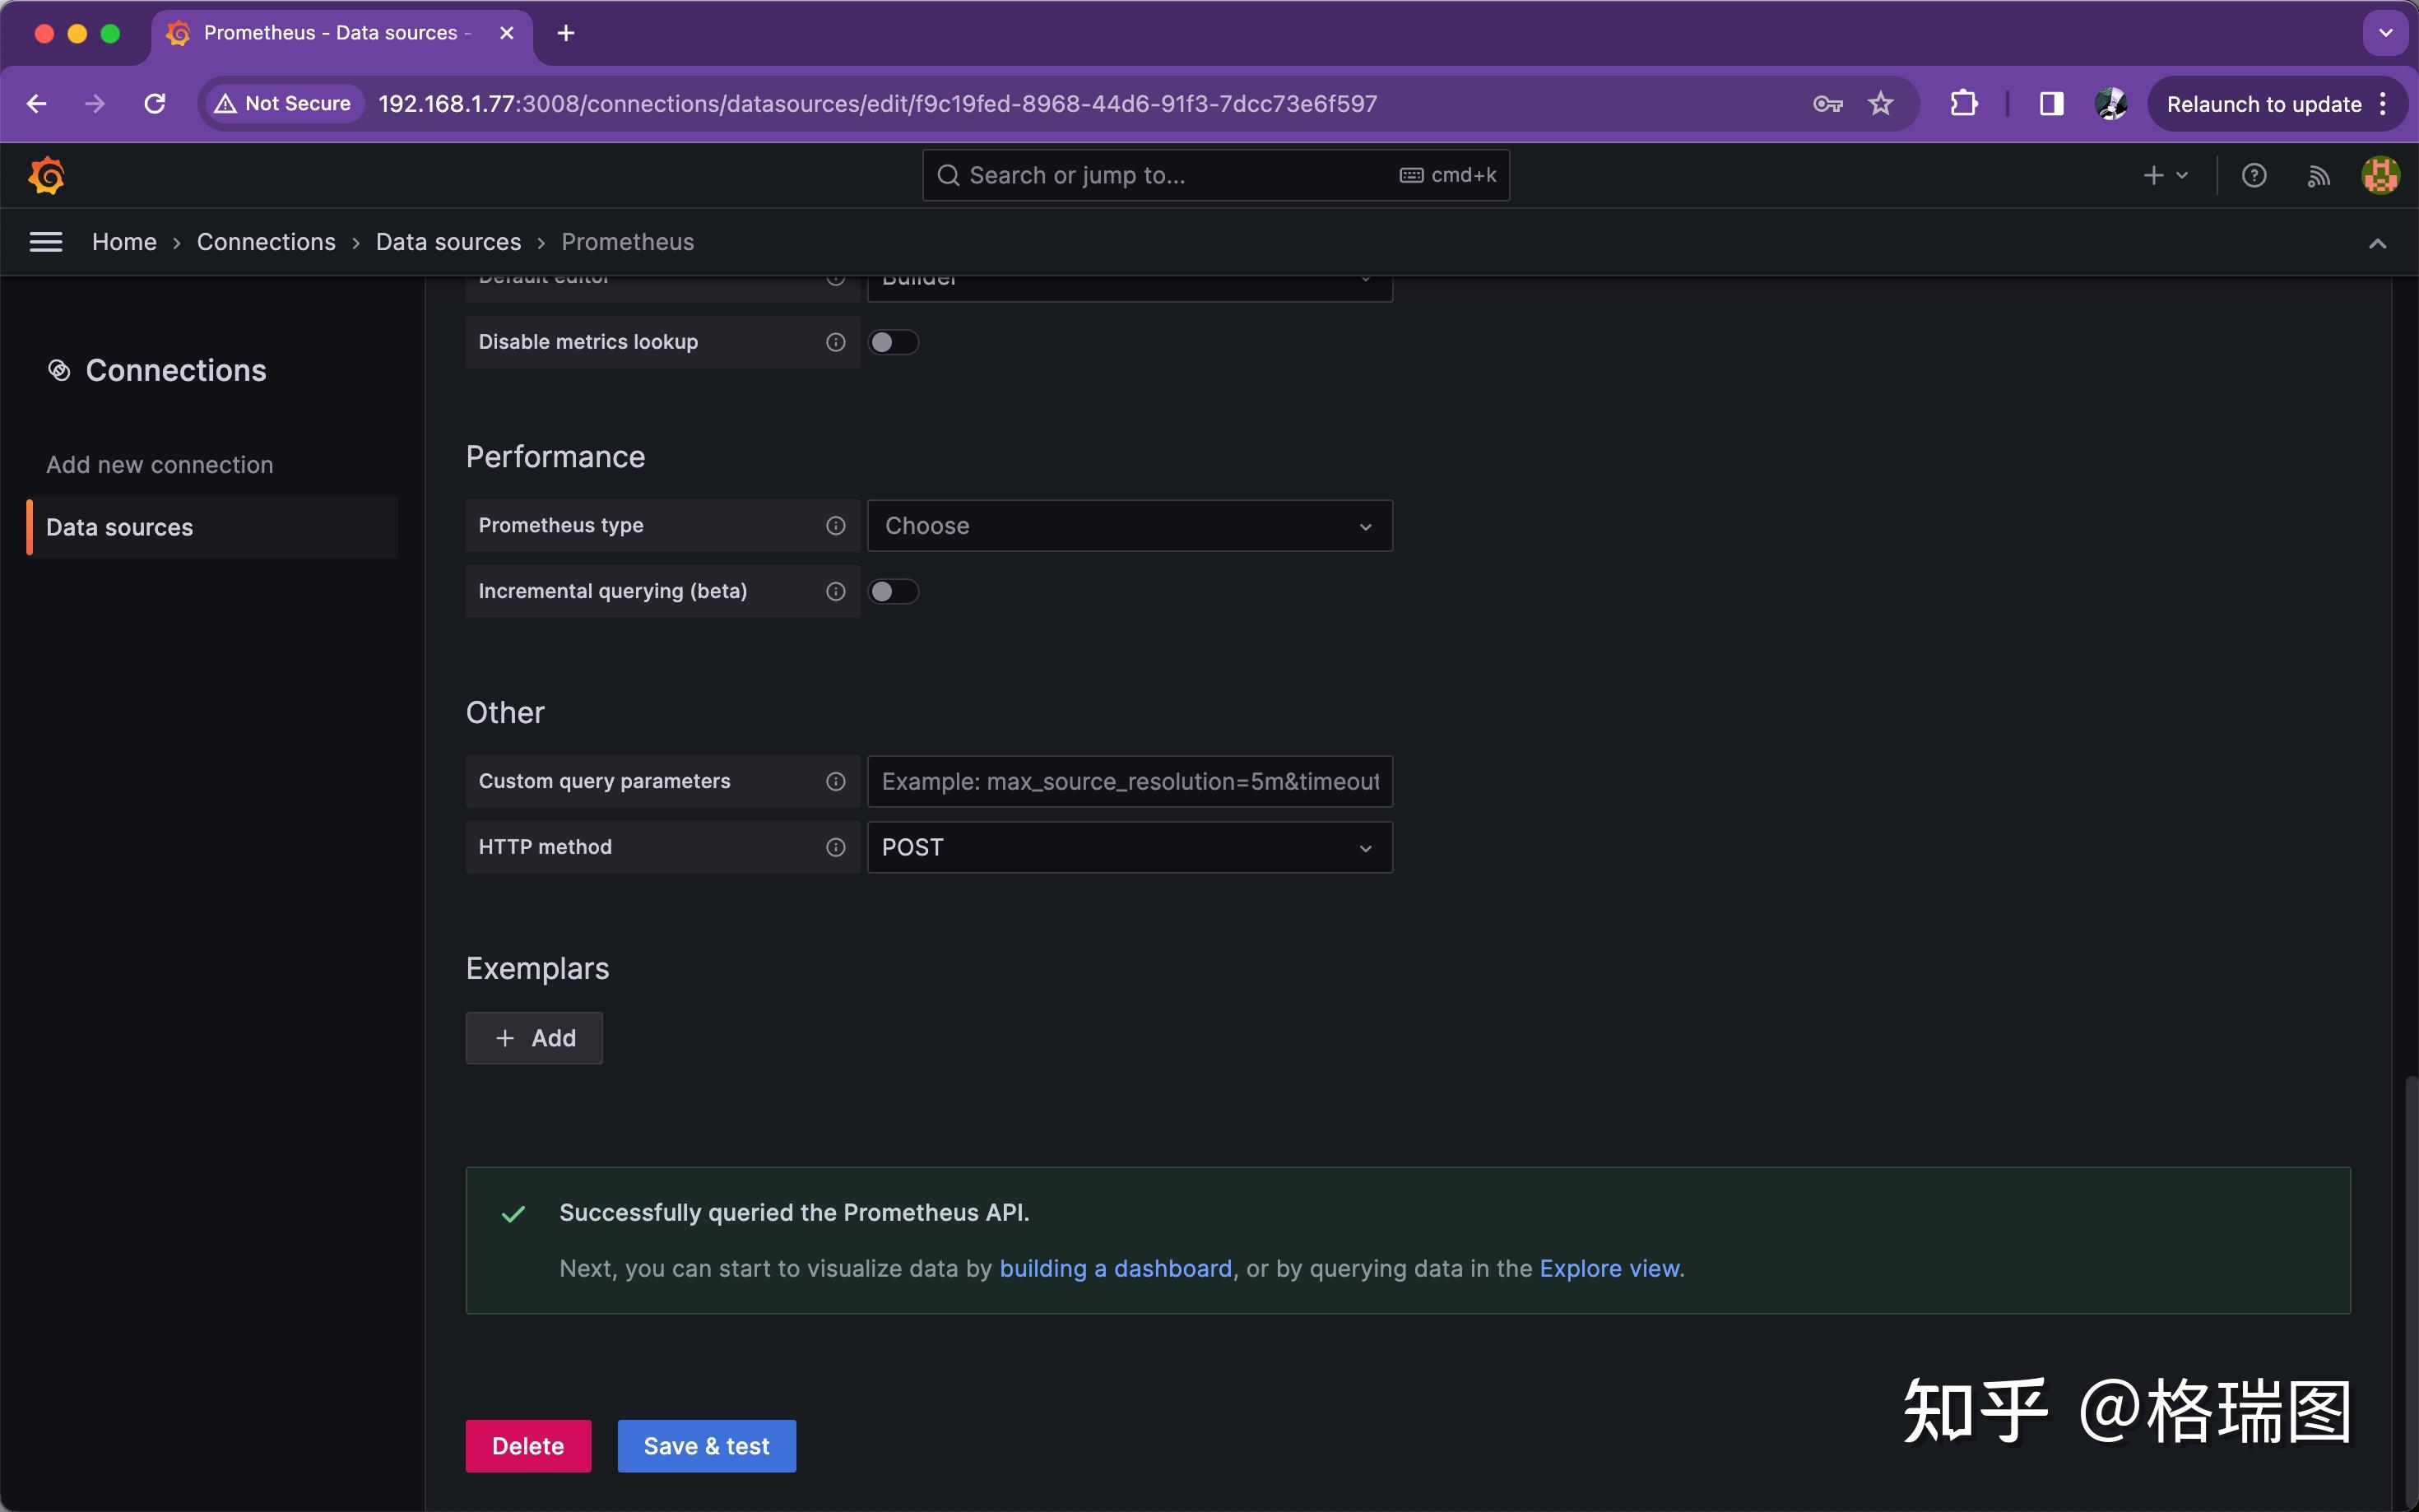This screenshot has width=2419, height=1512.
Task: Enable Disable metrics lookup toggle
Action: click(892, 342)
